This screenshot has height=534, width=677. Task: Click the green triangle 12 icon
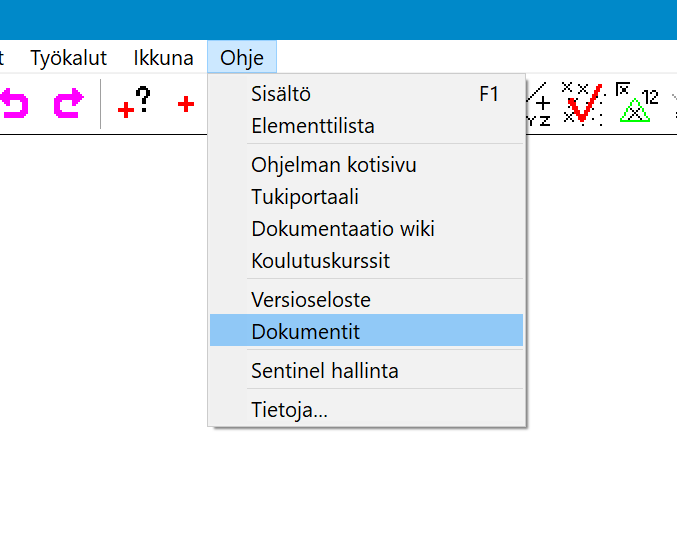637,103
